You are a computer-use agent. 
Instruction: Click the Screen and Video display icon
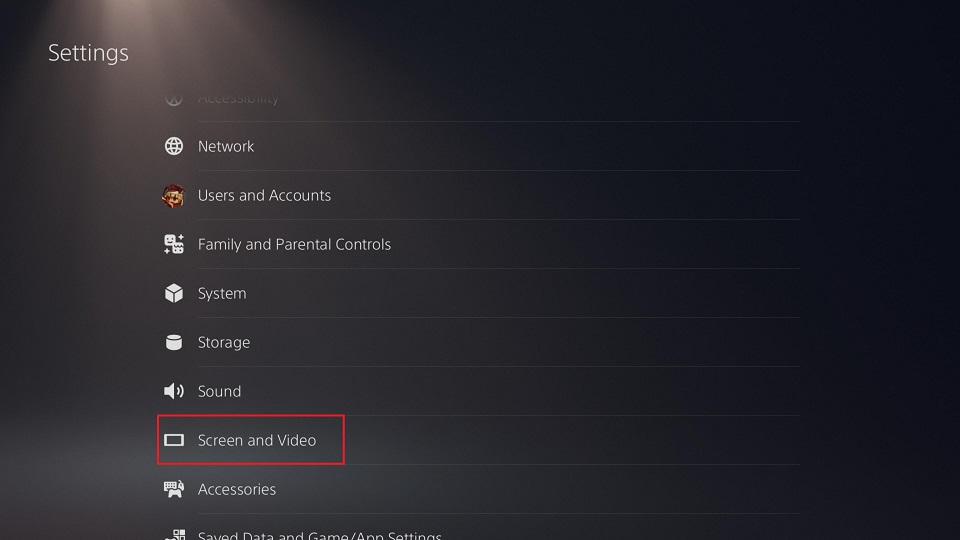[x=174, y=440]
